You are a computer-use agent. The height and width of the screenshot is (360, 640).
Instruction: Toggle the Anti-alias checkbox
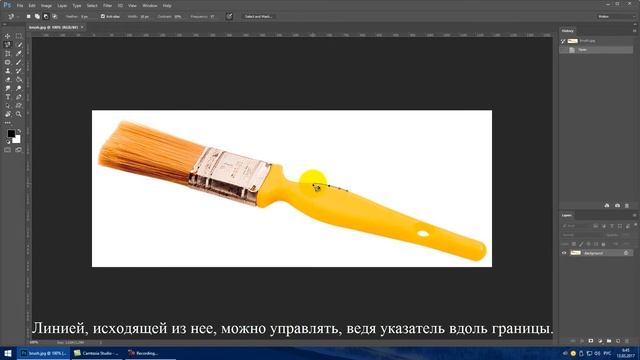point(103,16)
